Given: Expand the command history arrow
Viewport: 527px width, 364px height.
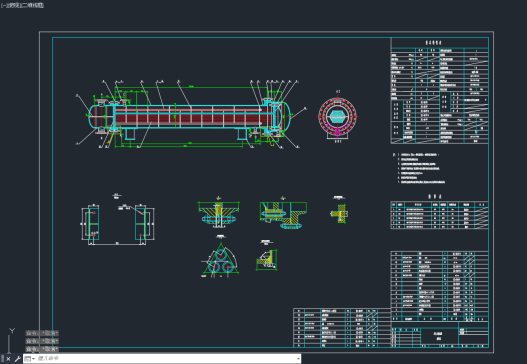Looking at the screenshot, I should (x=298, y=359).
